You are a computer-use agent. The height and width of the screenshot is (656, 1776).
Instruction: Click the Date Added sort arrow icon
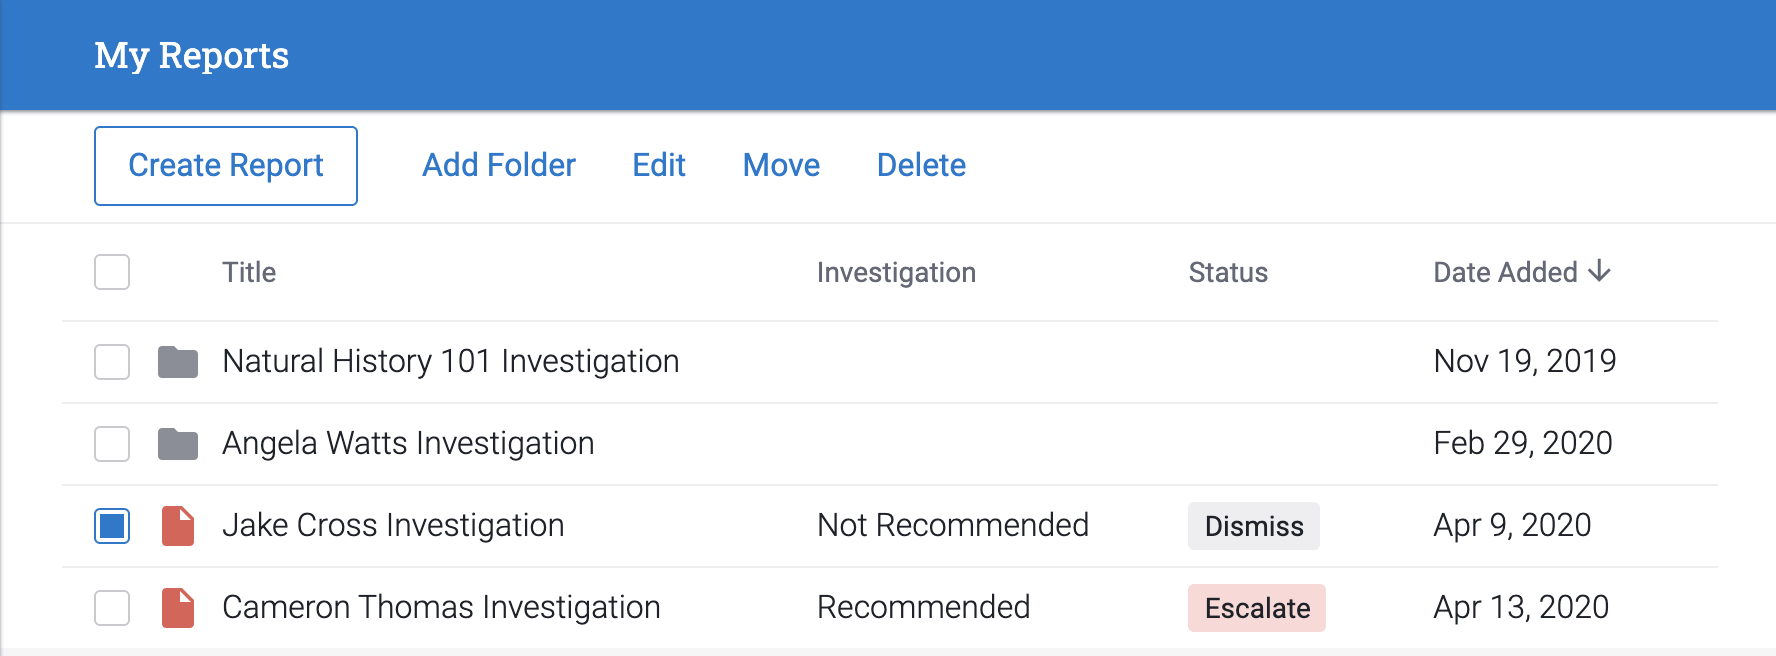point(1600,271)
